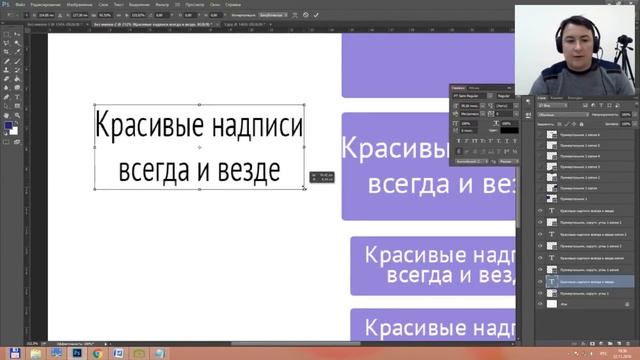Select the Crop tool
This screenshot has height=360, width=640.
(x=7, y=52)
